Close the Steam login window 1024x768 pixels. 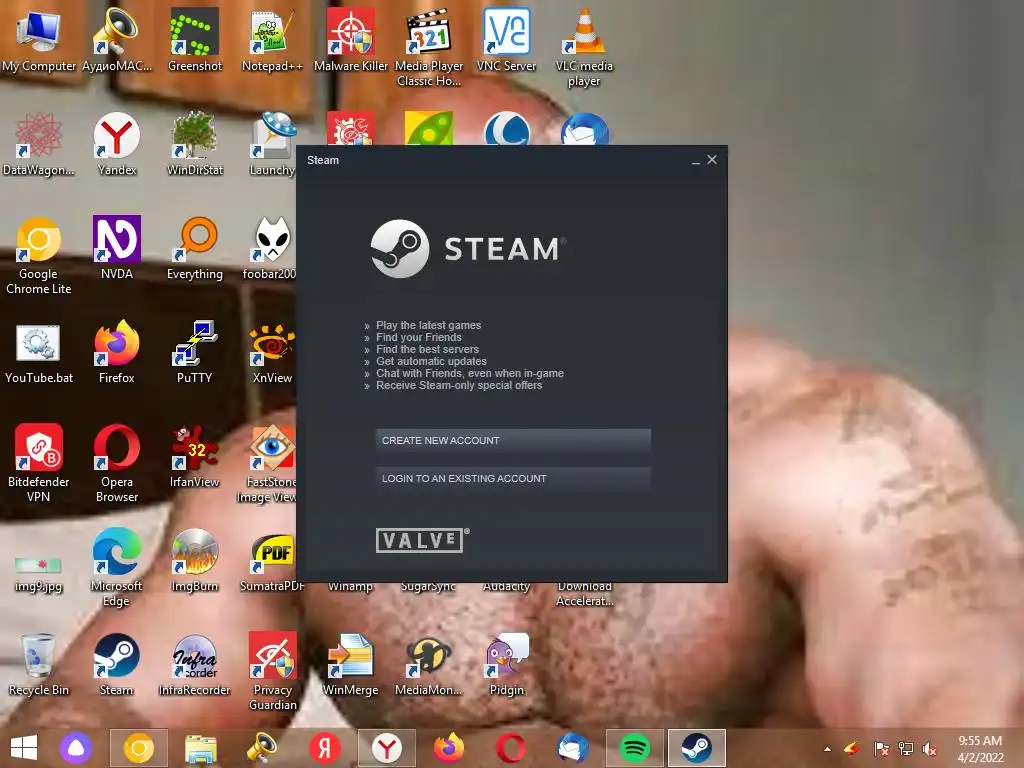click(x=712, y=159)
